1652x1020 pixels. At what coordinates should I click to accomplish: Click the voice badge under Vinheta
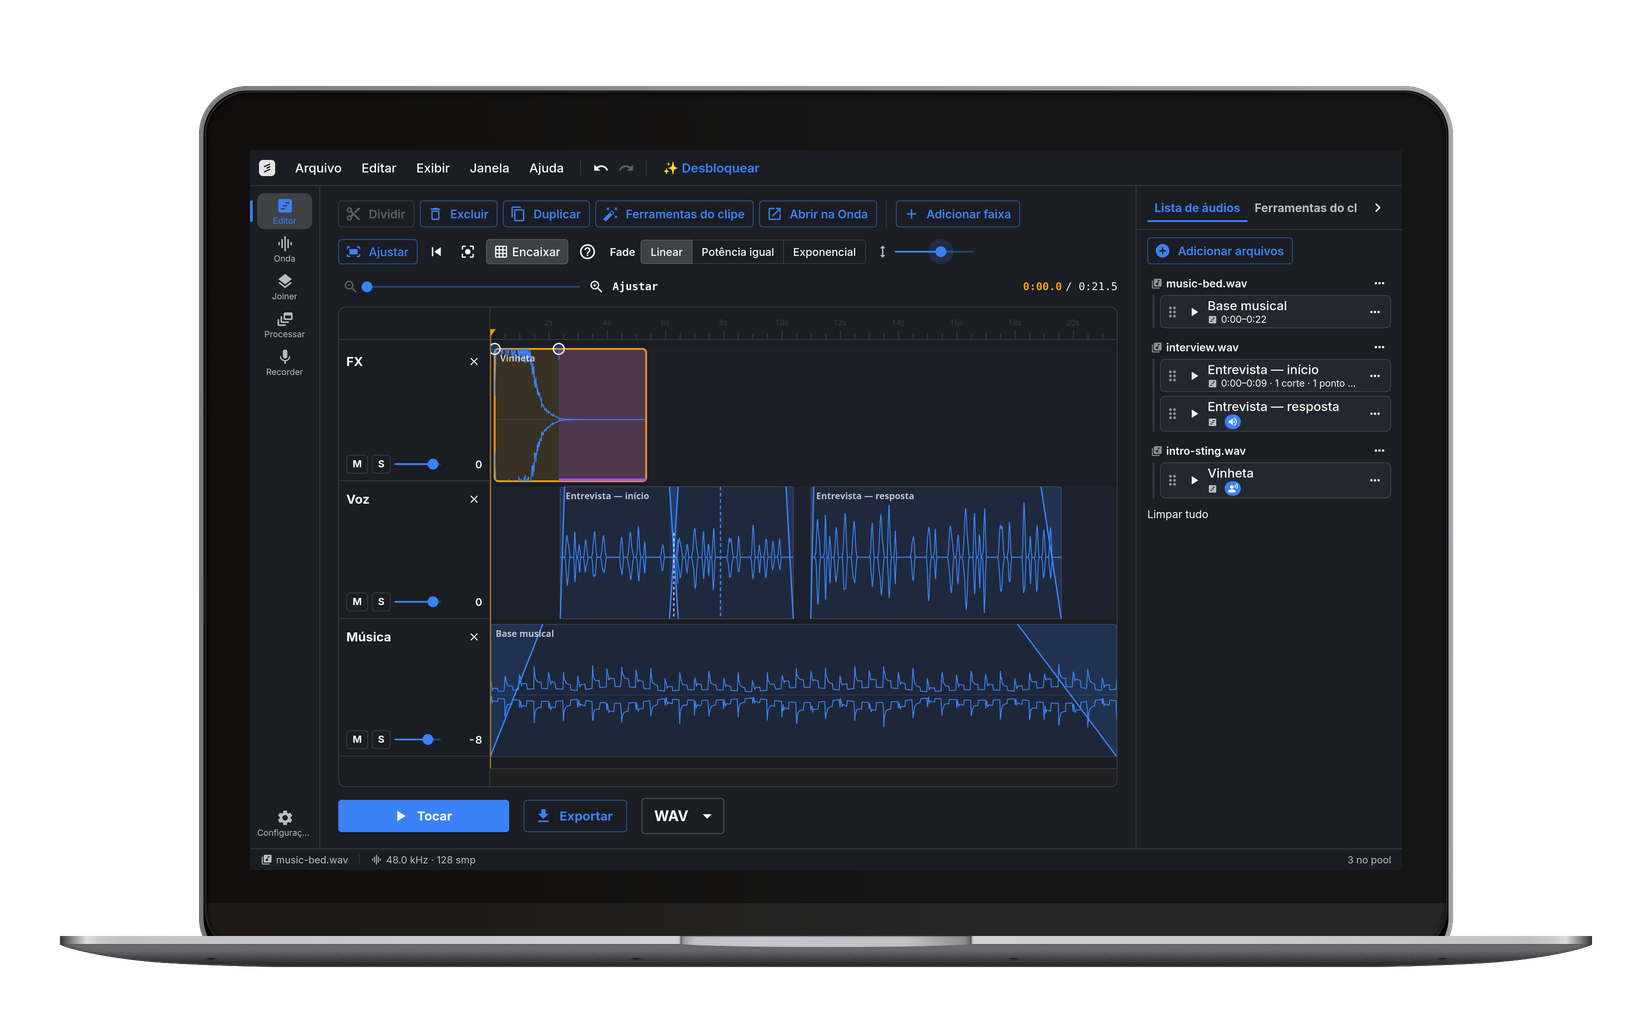click(x=1233, y=489)
